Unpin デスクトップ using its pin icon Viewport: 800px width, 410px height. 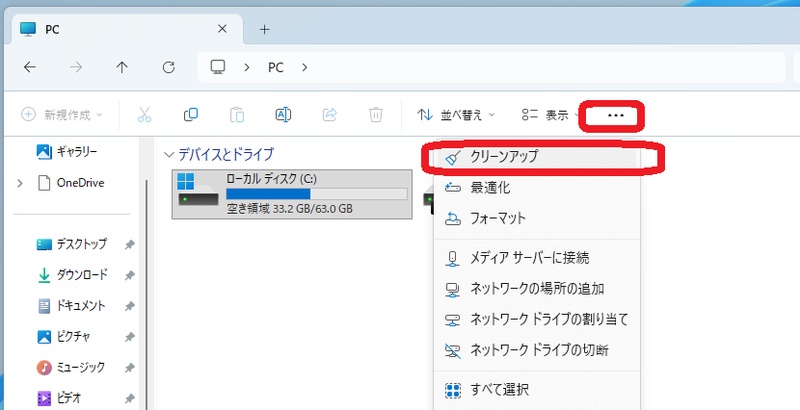(130, 245)
